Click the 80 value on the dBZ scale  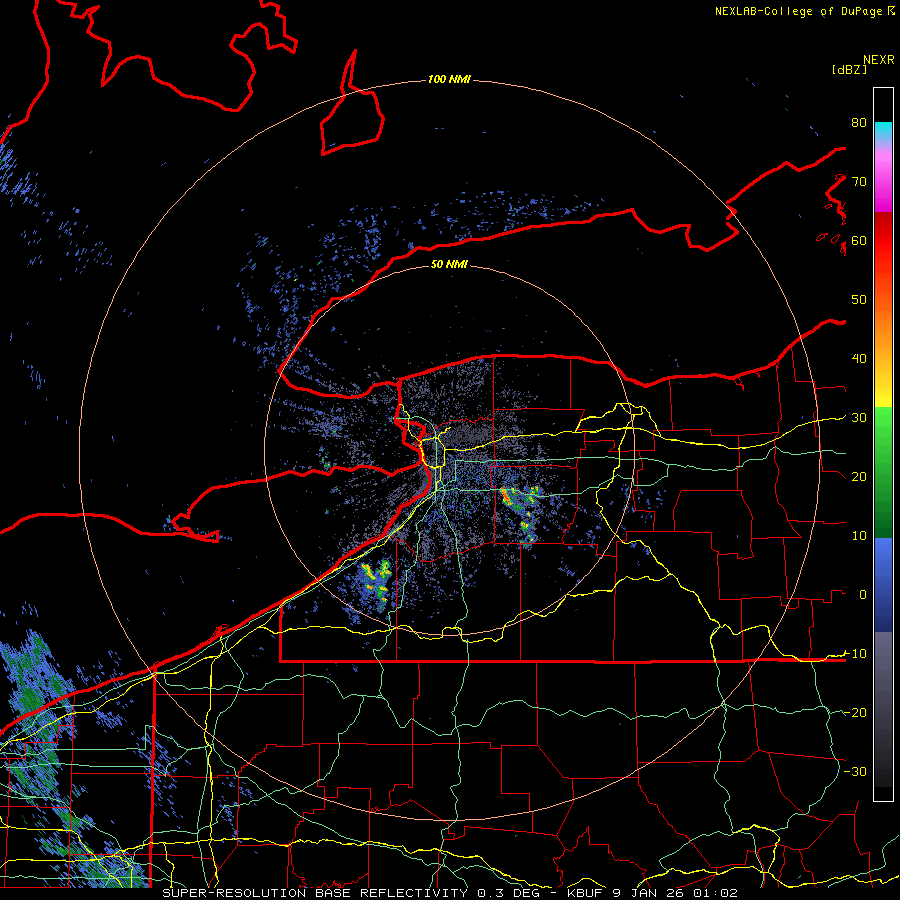point(859,123)
